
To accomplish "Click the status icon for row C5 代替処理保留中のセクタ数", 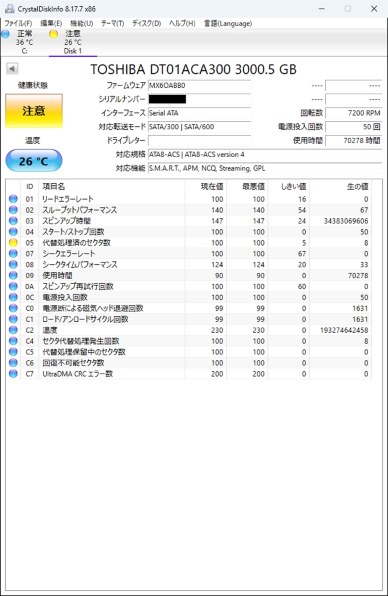I will [x=13, y=352].
